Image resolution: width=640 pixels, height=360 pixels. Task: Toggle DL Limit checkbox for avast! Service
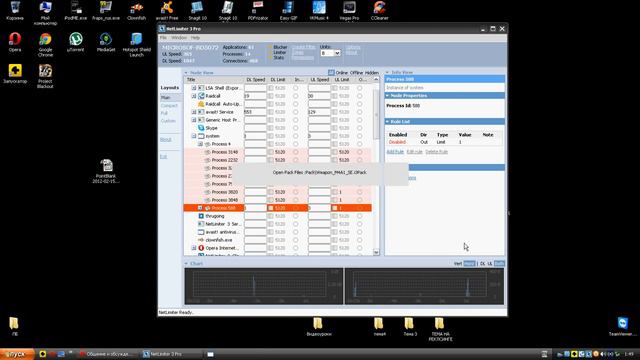point(271,112)
